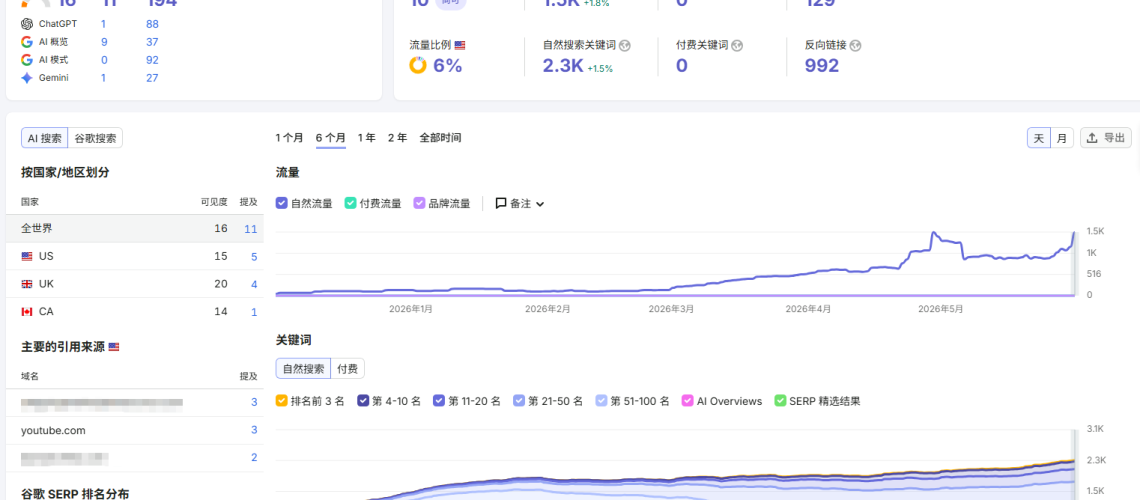Click the US flag in the country table
Image resolution: width=1140 pixels, height=500 pixels.
coord(27,256)
